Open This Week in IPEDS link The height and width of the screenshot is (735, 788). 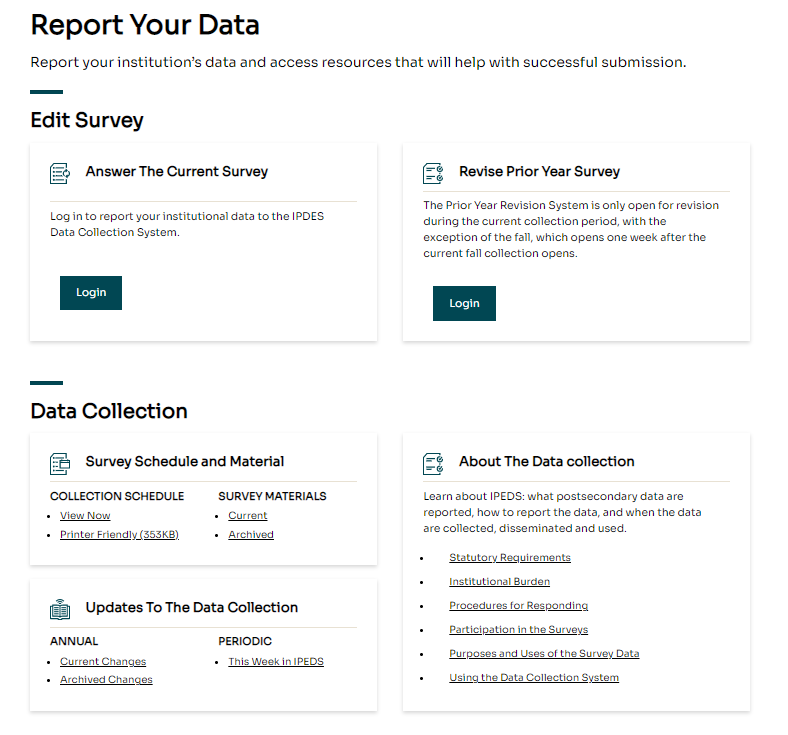click(x=276, y=662)
